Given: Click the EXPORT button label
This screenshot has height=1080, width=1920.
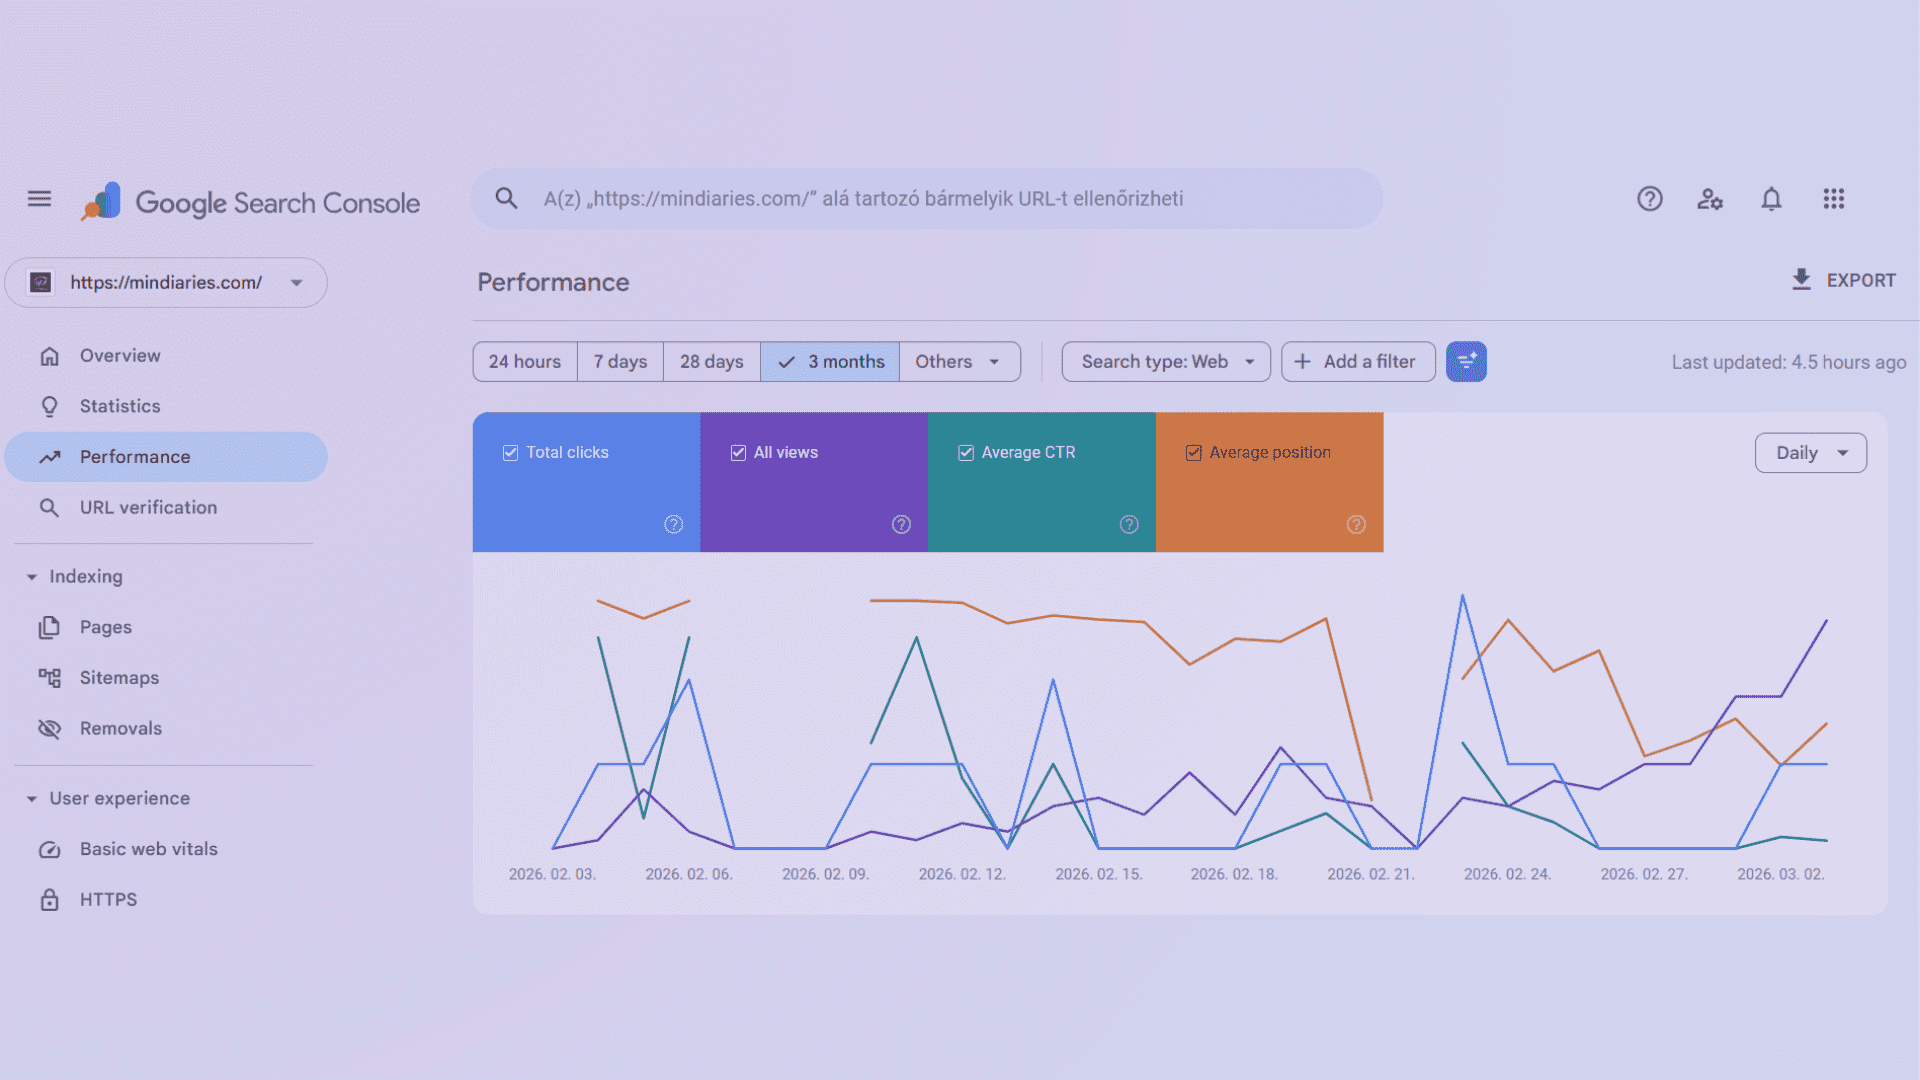Looking at the screenshot, I should tap(1861, 281).
